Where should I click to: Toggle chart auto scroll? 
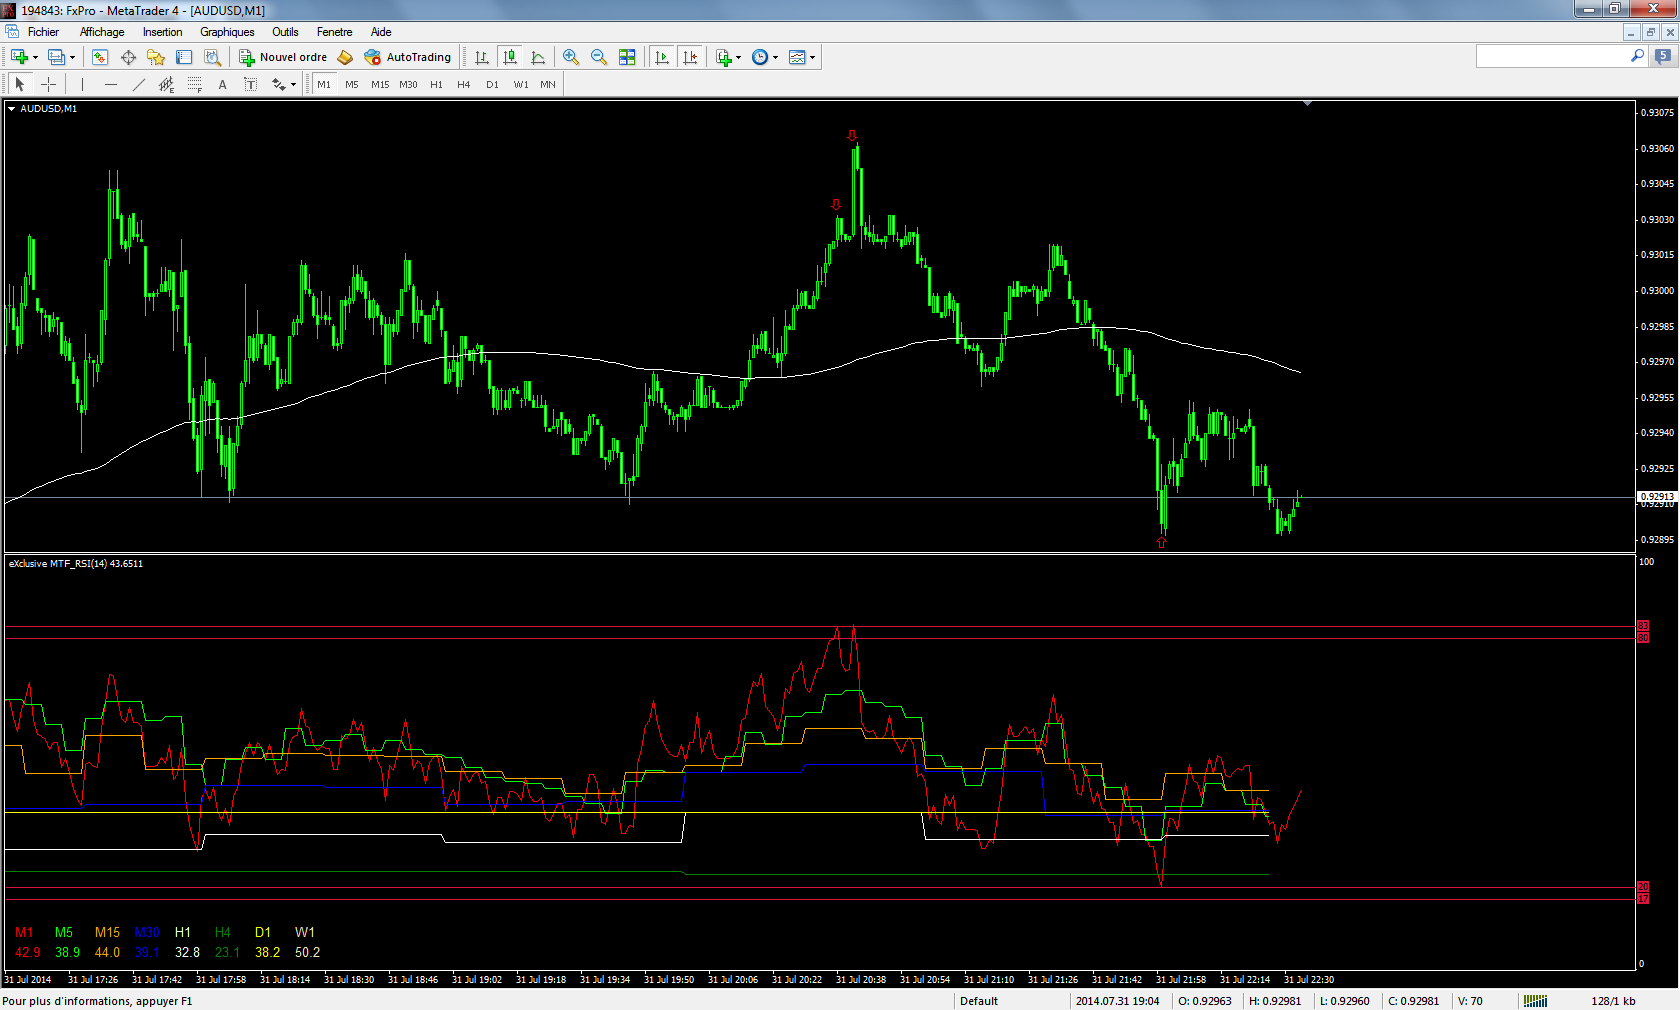click(x=662, y=57)
